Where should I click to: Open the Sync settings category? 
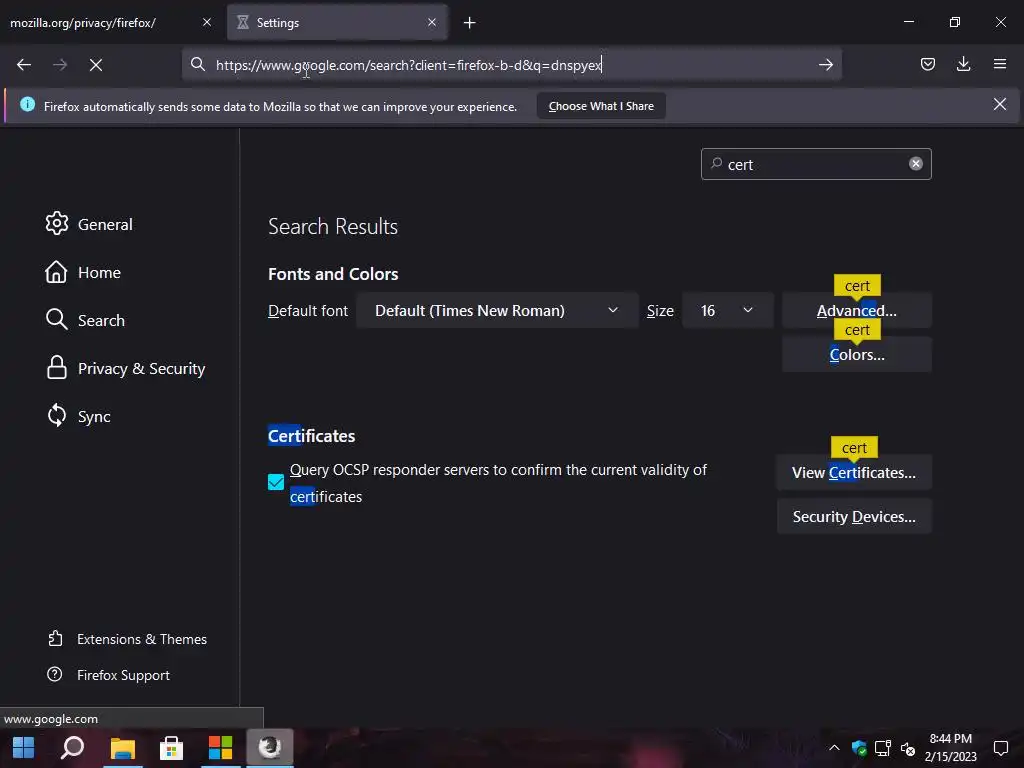coord(78,417)
